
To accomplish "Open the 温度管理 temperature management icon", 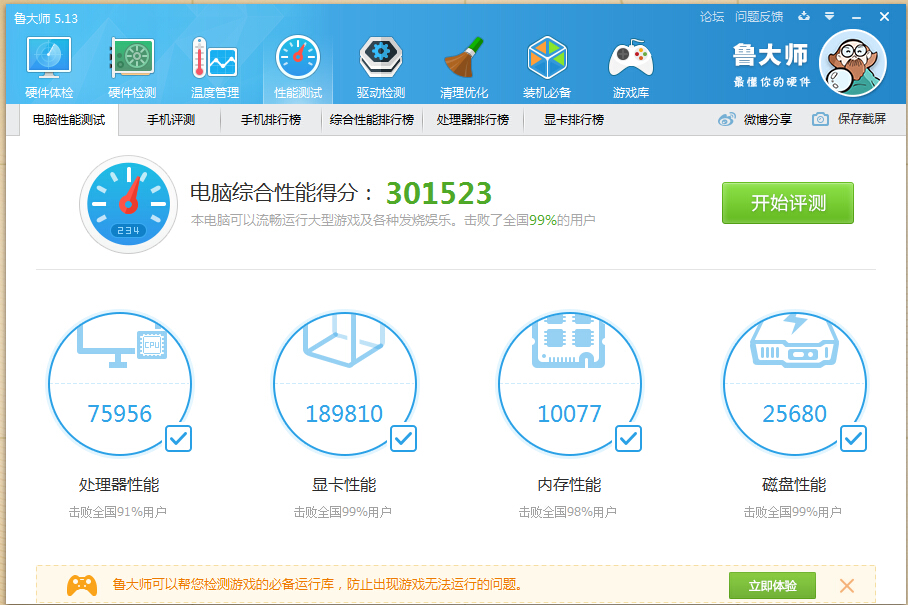I will (215, 57).
